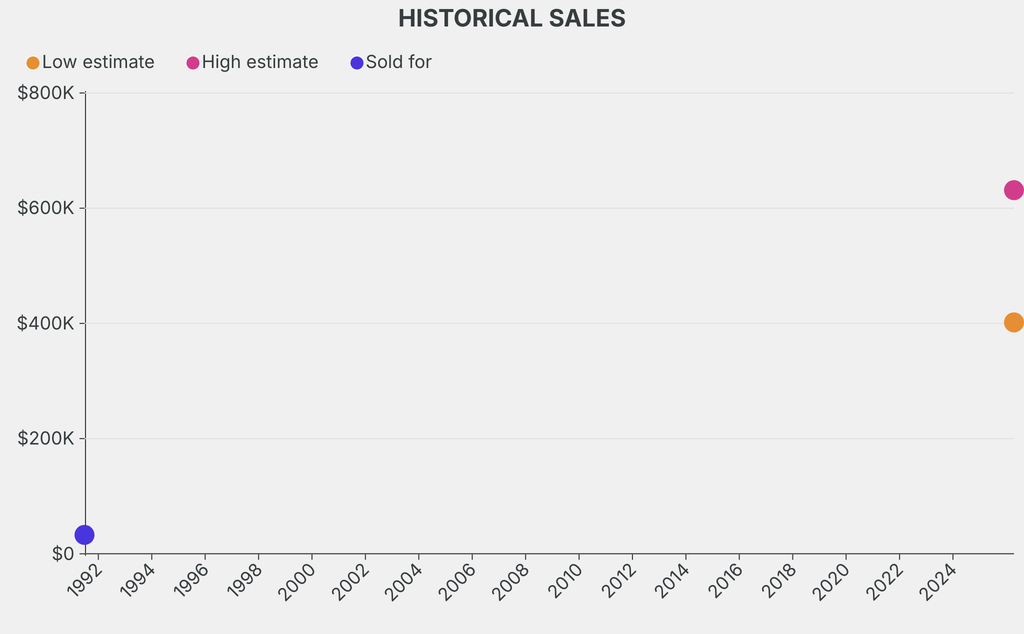Toggle the "Low estimate" legend label

[x=98, y=62]
